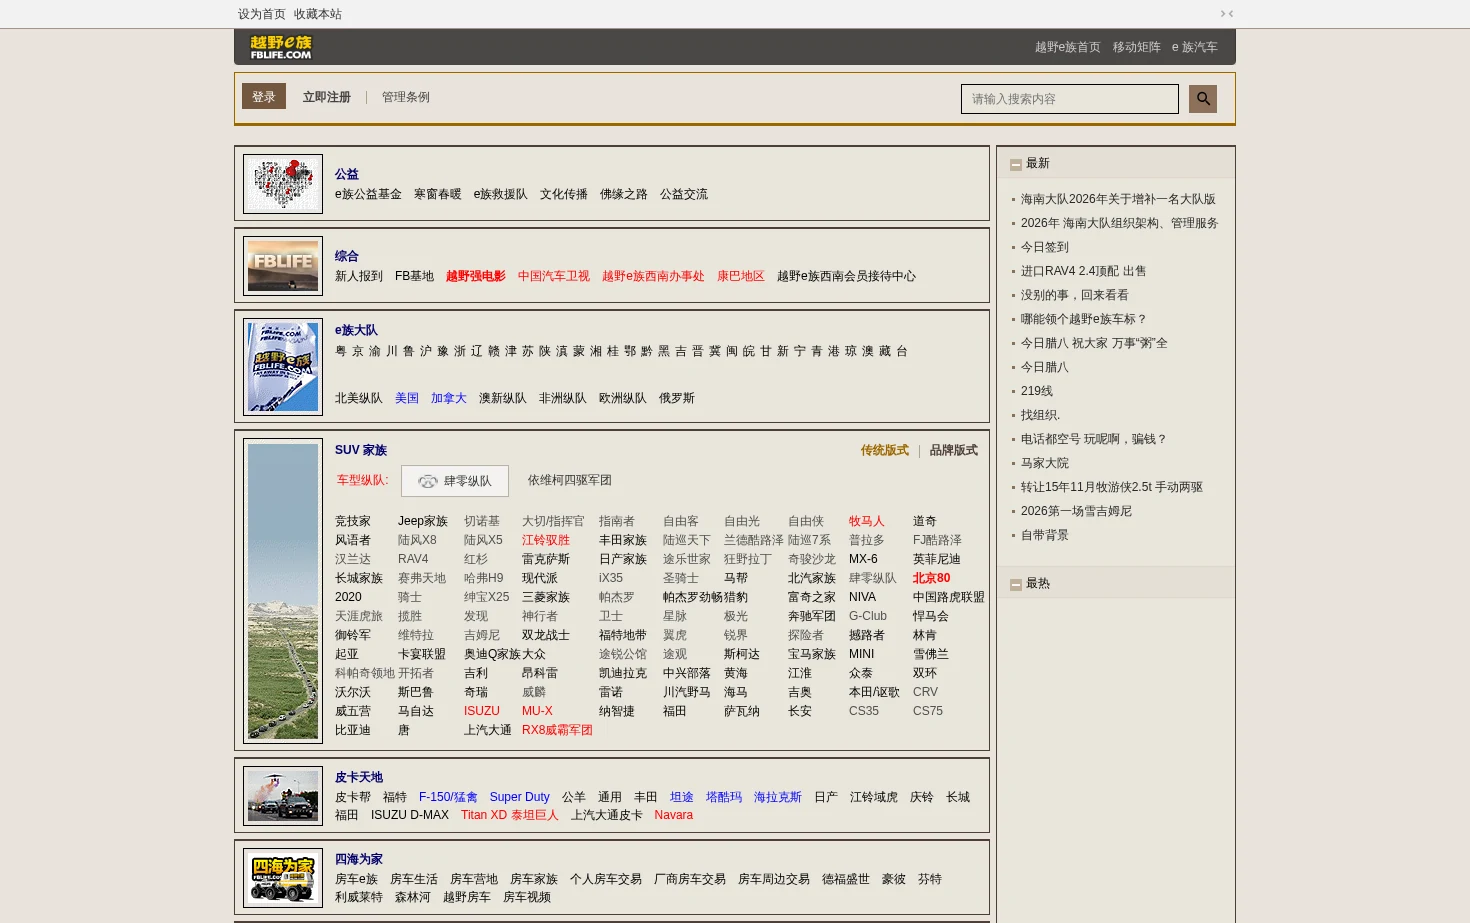This screenshot has width=1470, height=923.
Task: Open the 公益 section heading
Action: [x=347, y=174]
